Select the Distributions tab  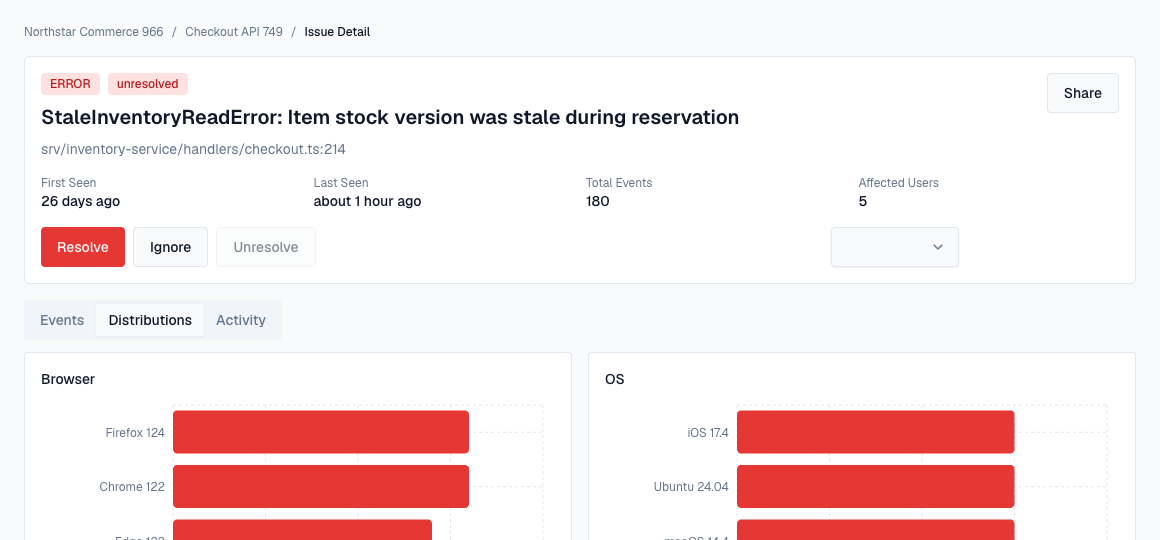pyautogui.click(x=150, y=320)
